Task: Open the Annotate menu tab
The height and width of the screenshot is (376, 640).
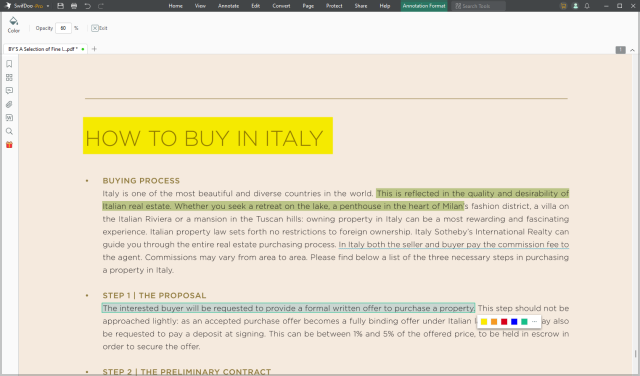Action: click(229, 6)
